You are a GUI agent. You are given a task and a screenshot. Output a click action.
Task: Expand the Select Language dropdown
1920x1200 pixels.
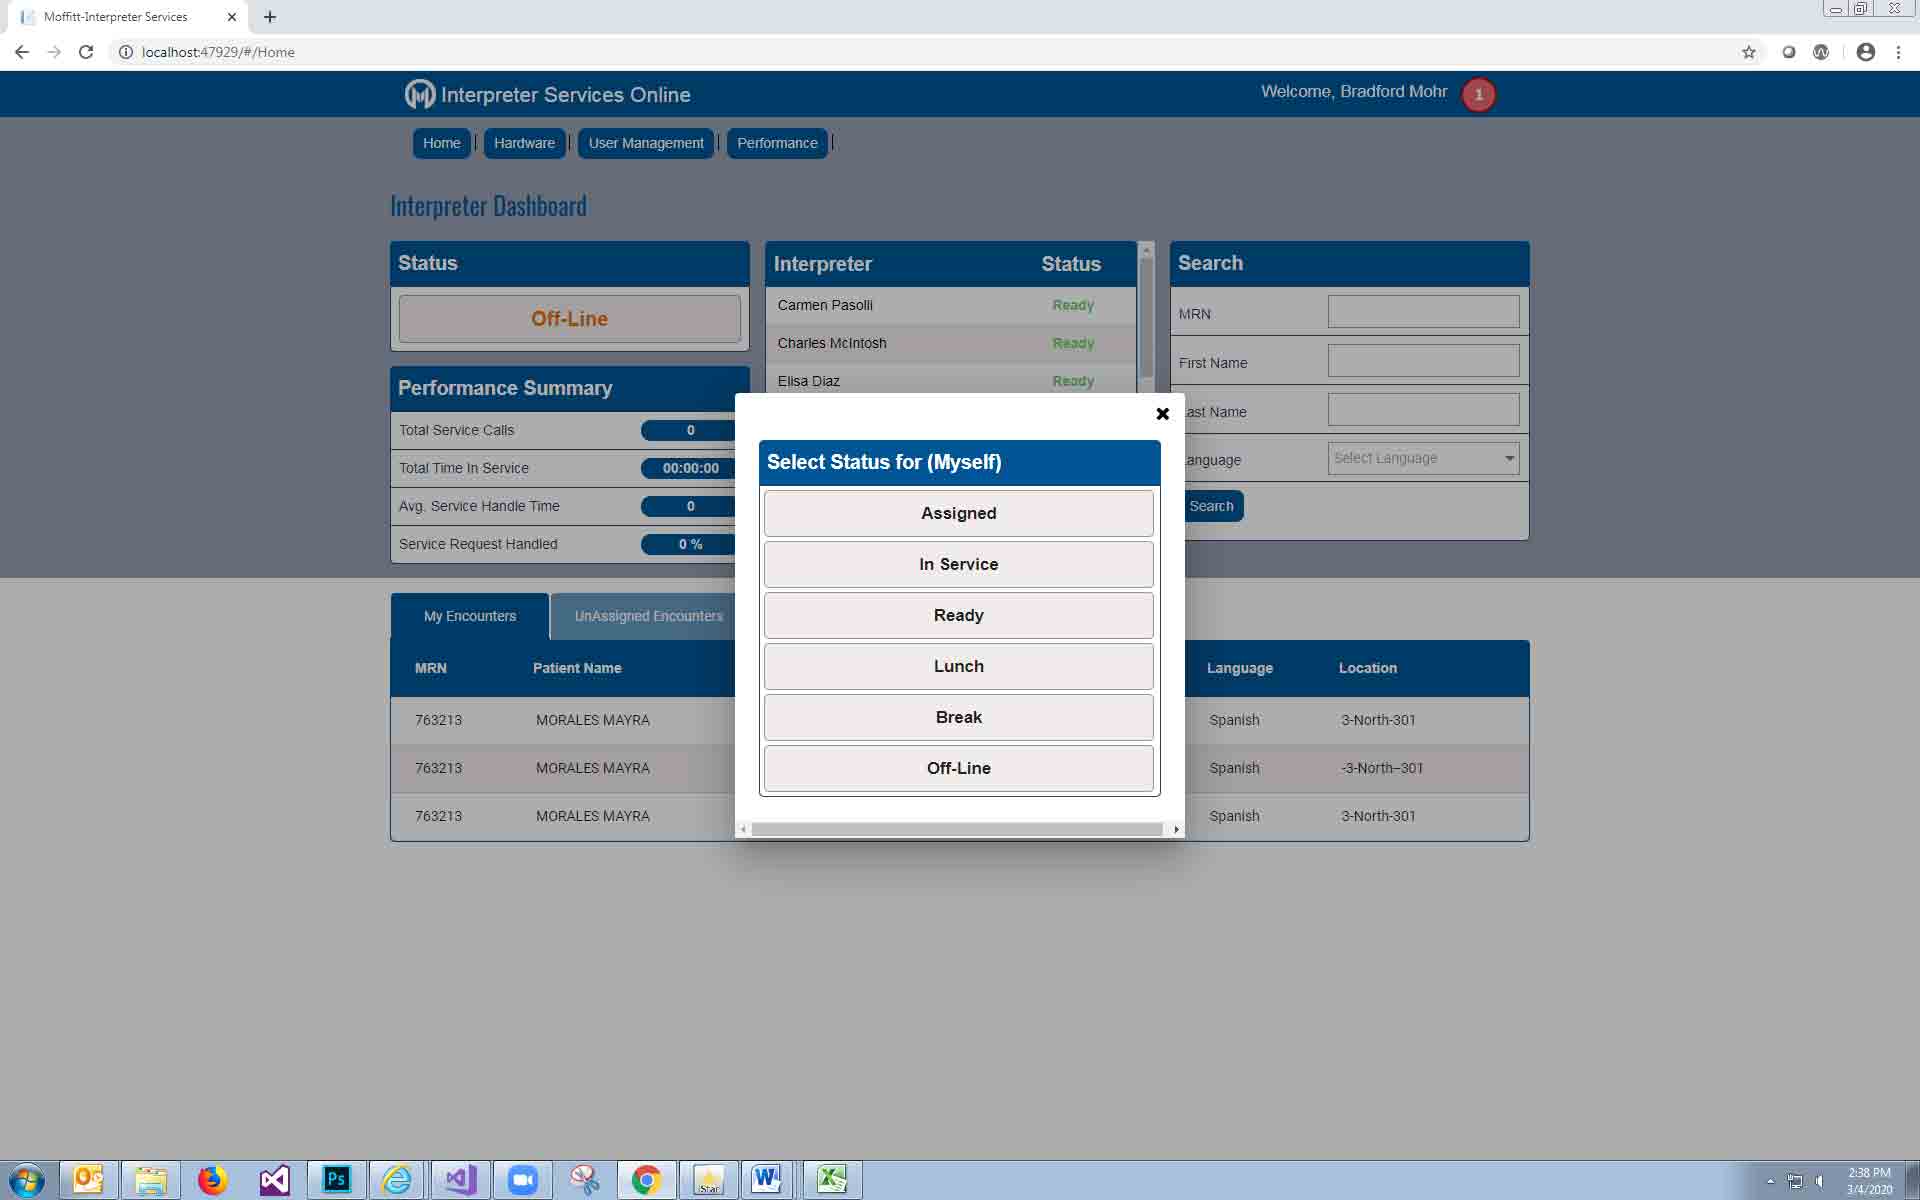tap(1423, 458)
